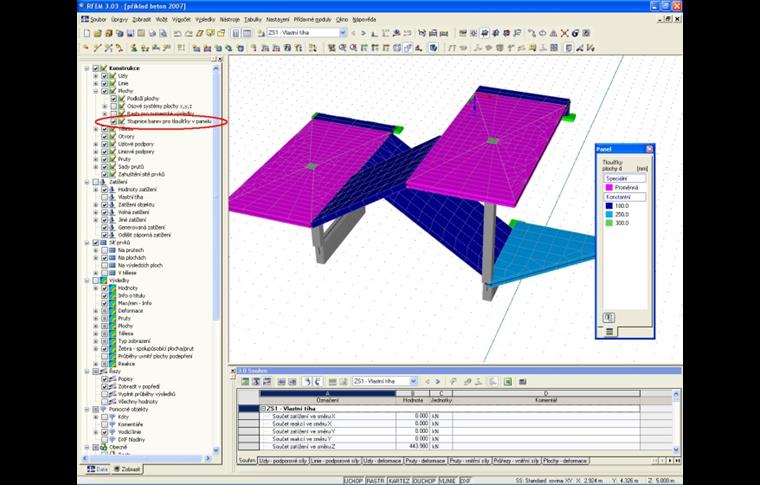Collapse the Konstrukce tree node
Viewport: 760px width, 485px height.
point(87,68)
